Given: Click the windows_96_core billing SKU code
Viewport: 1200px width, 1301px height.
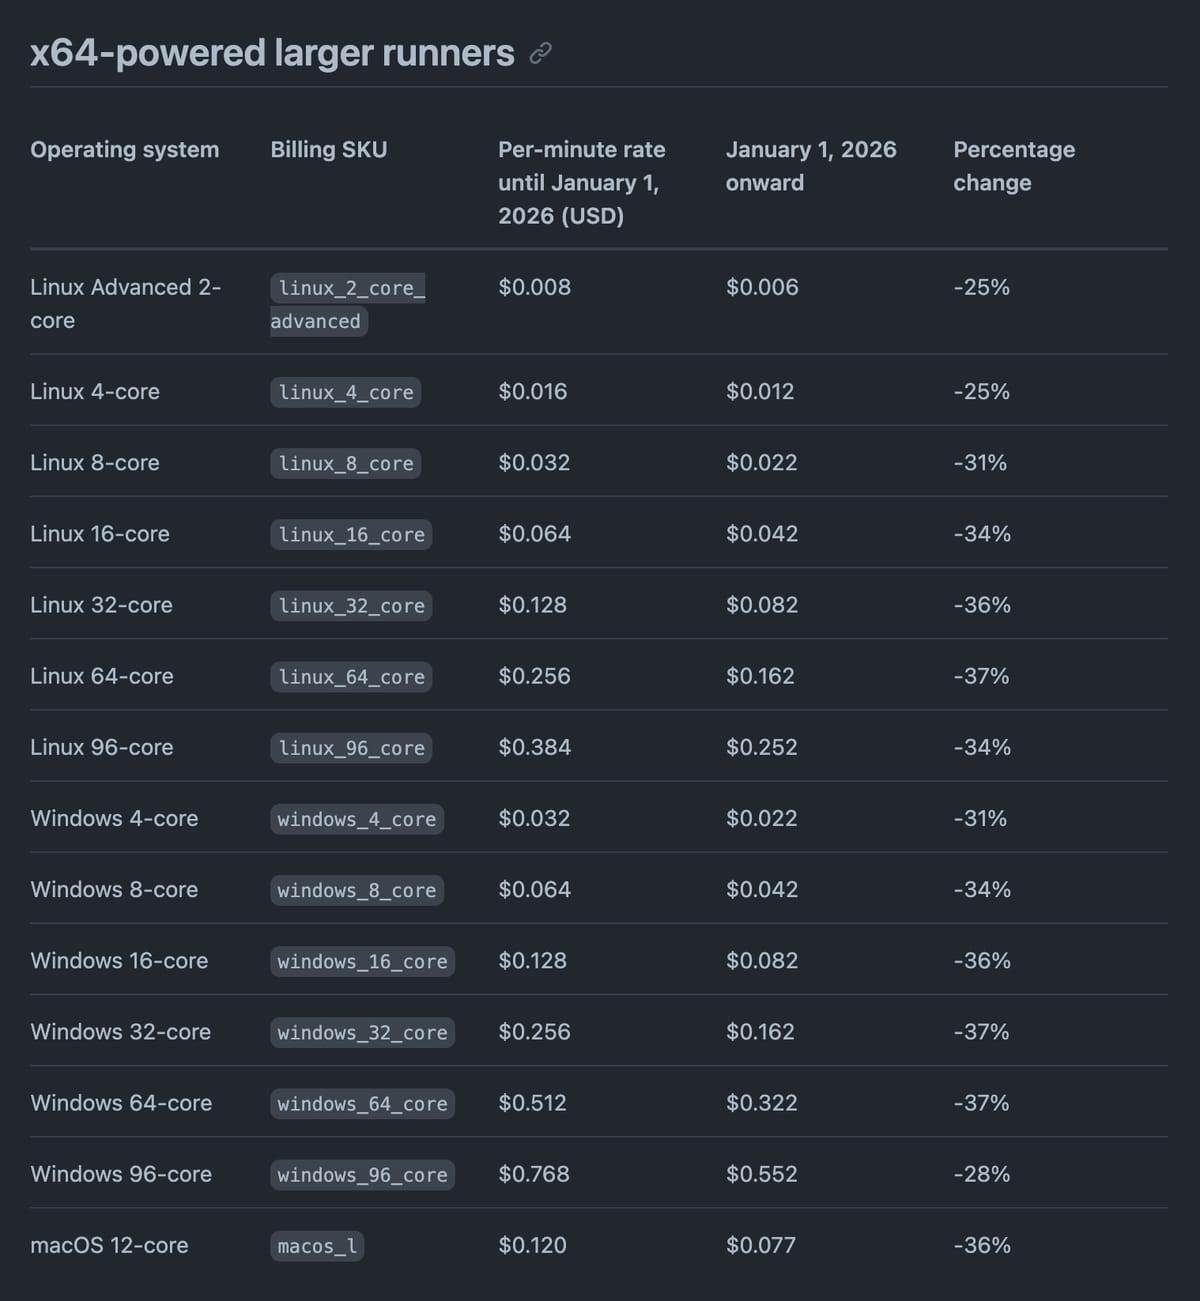Looking at the screenshot, I should pos(362,1174).
